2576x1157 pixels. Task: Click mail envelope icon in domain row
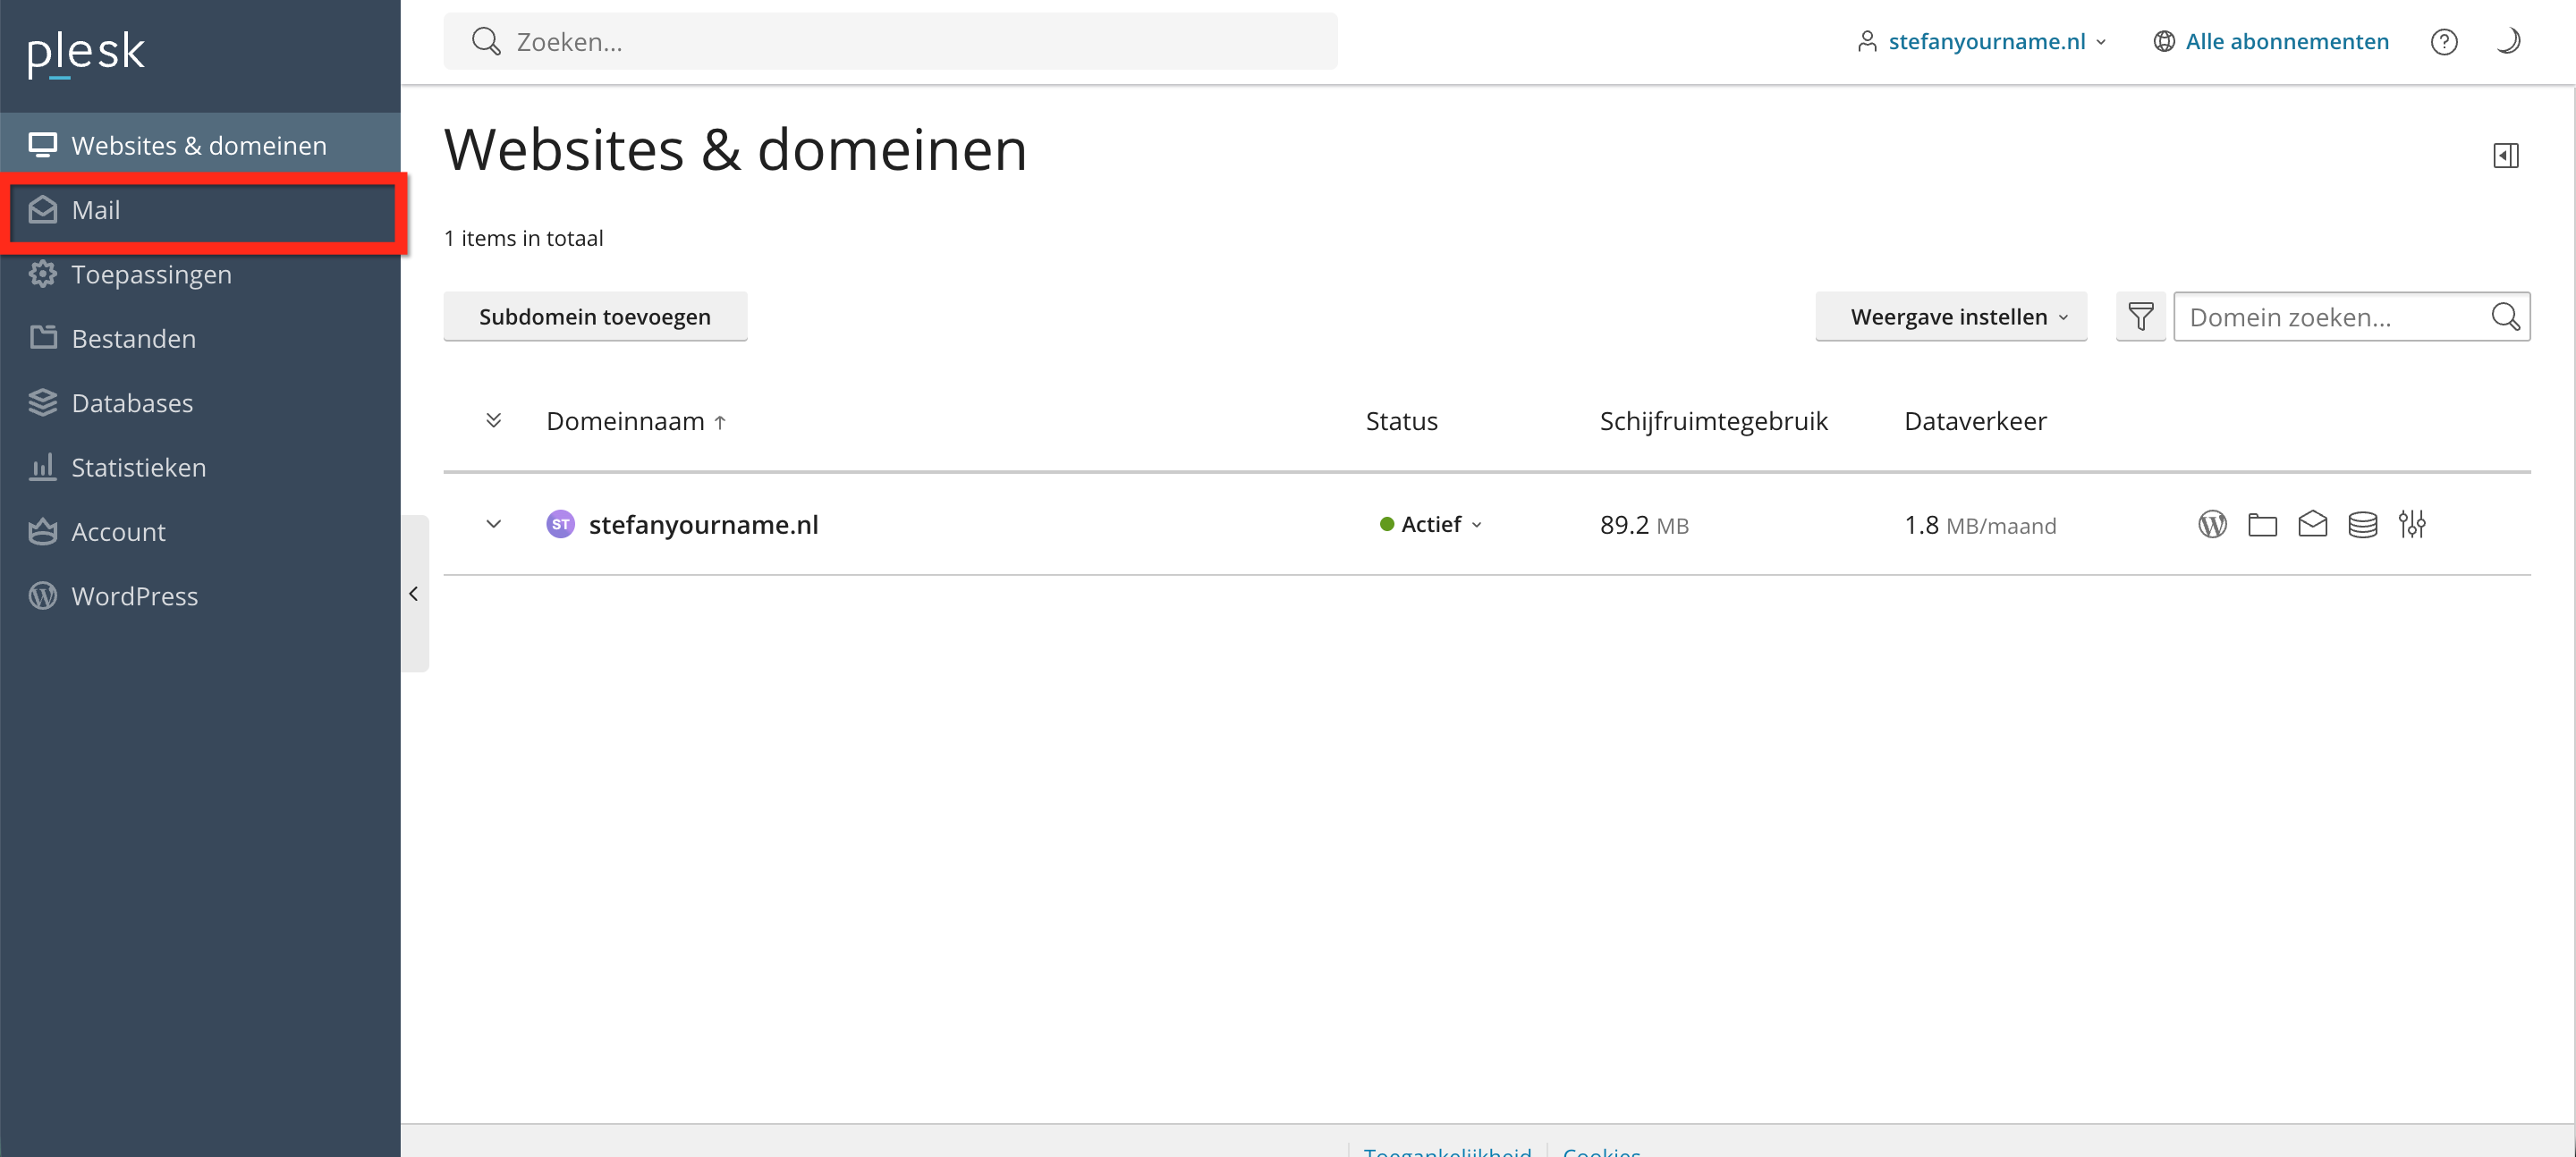[x=2312, y=524]
